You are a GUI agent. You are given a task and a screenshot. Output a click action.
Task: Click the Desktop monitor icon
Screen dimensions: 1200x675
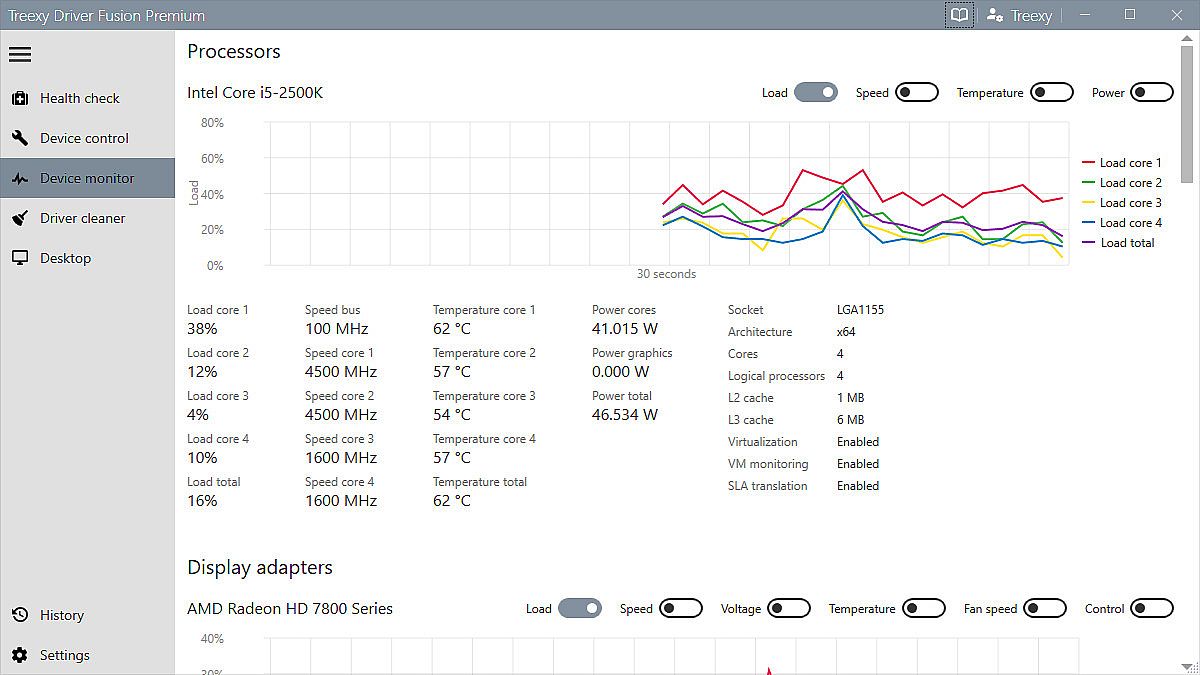(x=20, y=258)
